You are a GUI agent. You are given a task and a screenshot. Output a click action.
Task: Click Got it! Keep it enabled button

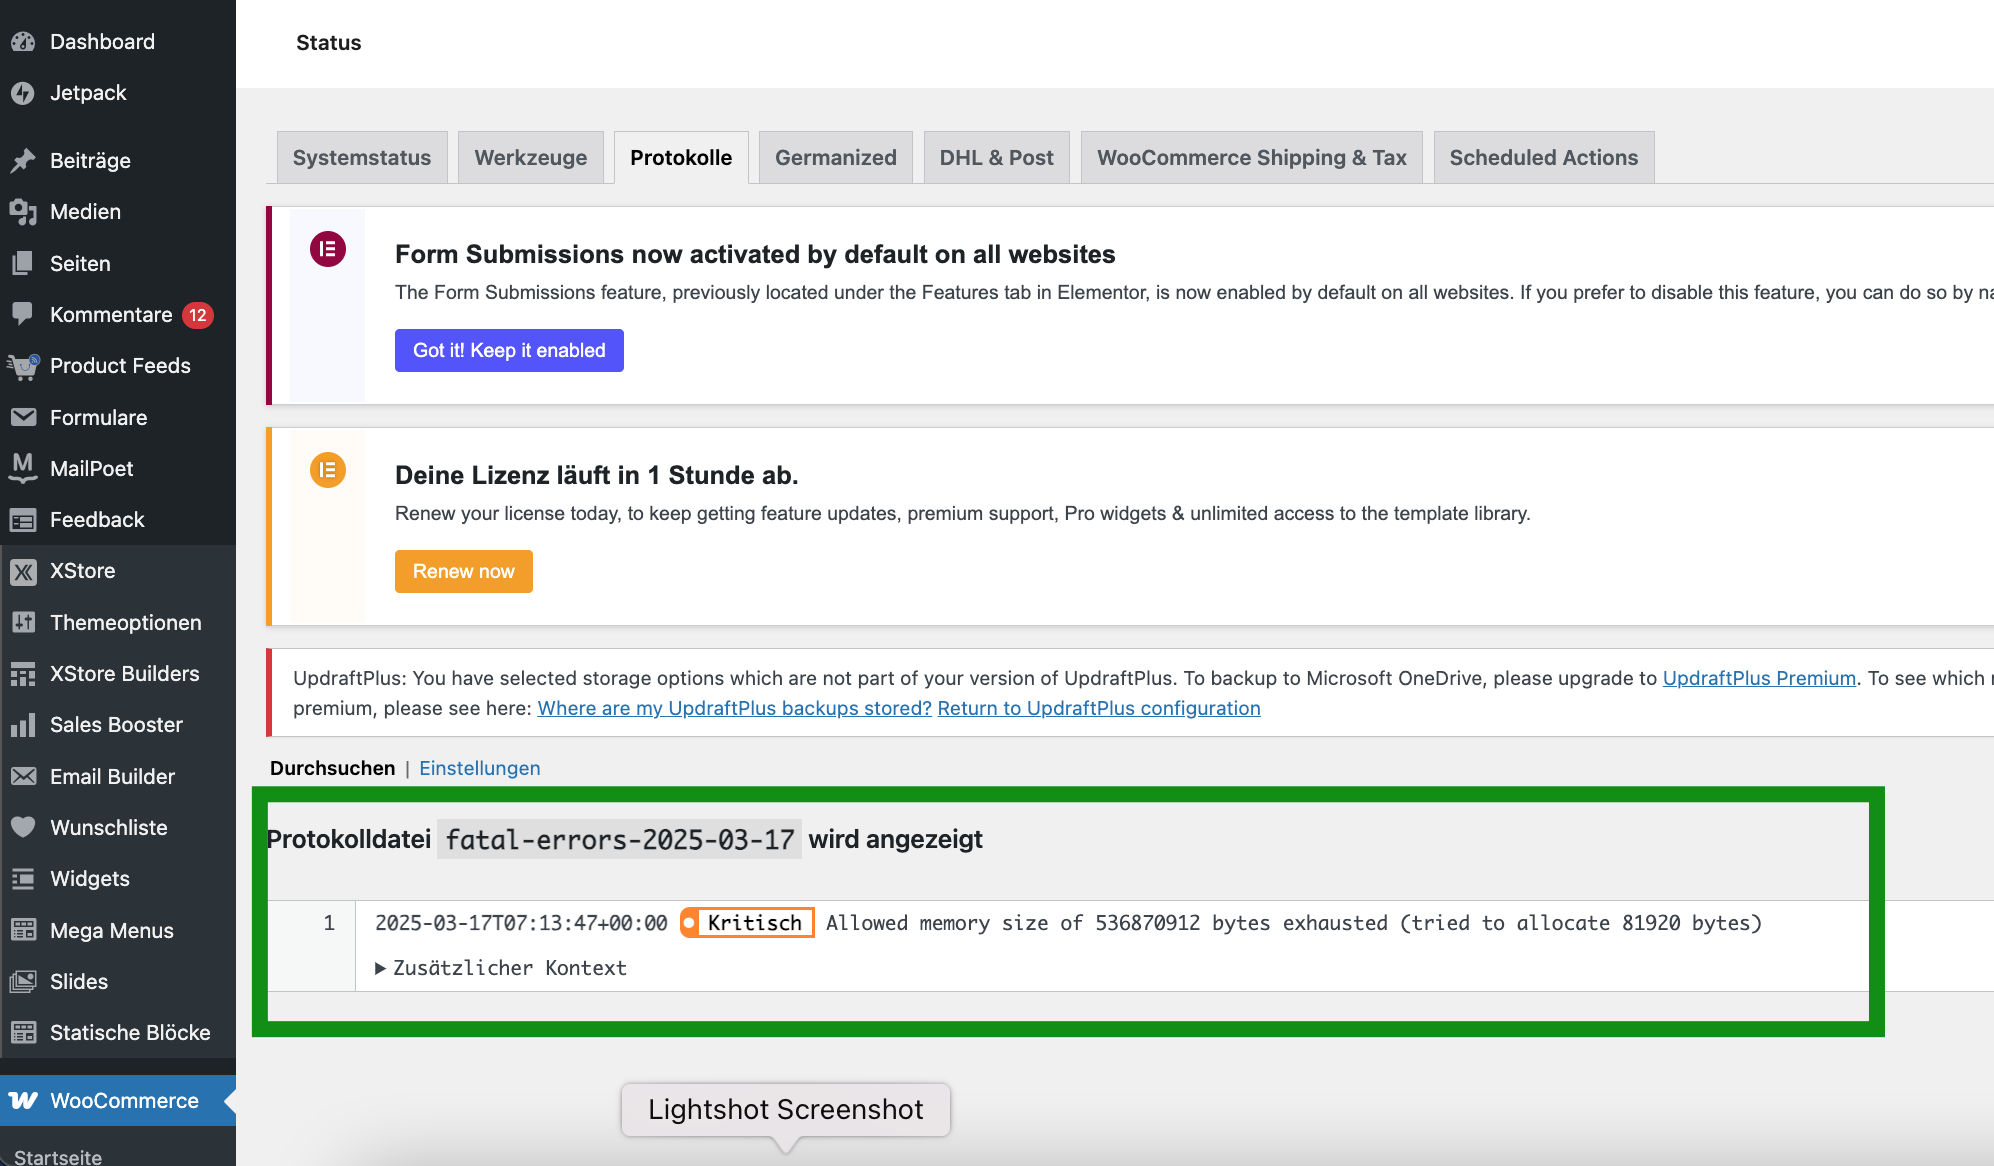tap(509, 350)
